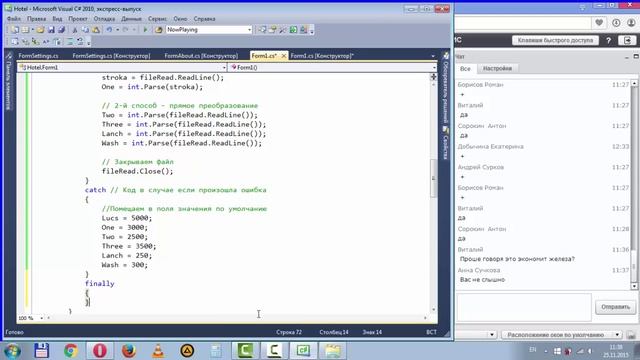Expand the Undo history dropdown arrow

tap(117, 30)
